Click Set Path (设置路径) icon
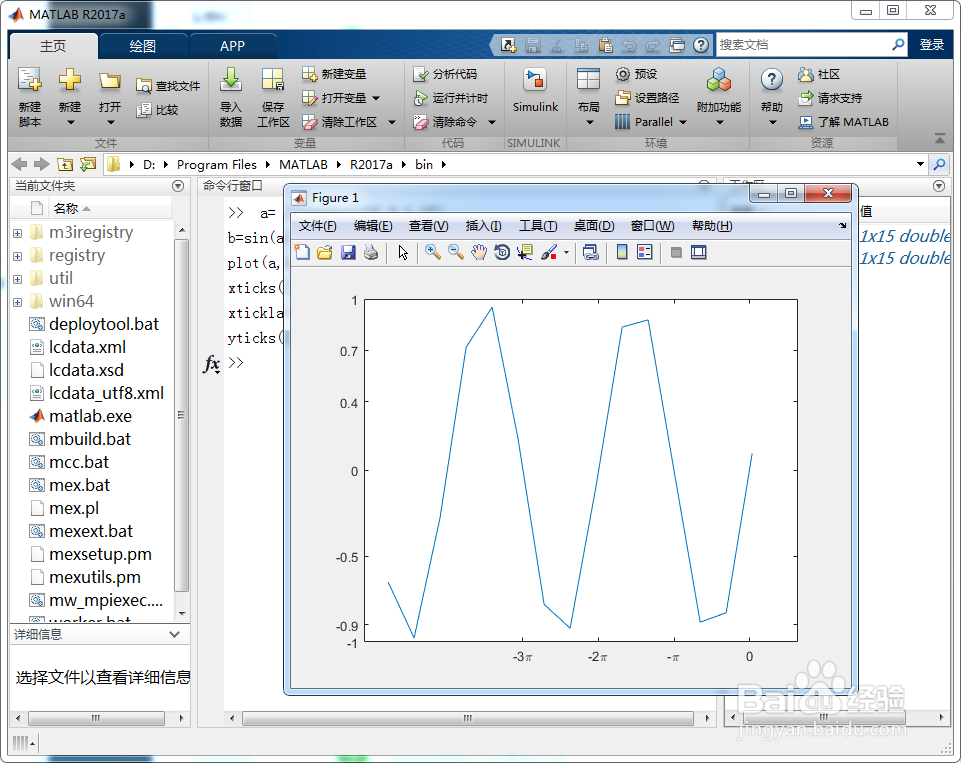Viewport: 961px width, 763px height. click(x=623, y=97)
